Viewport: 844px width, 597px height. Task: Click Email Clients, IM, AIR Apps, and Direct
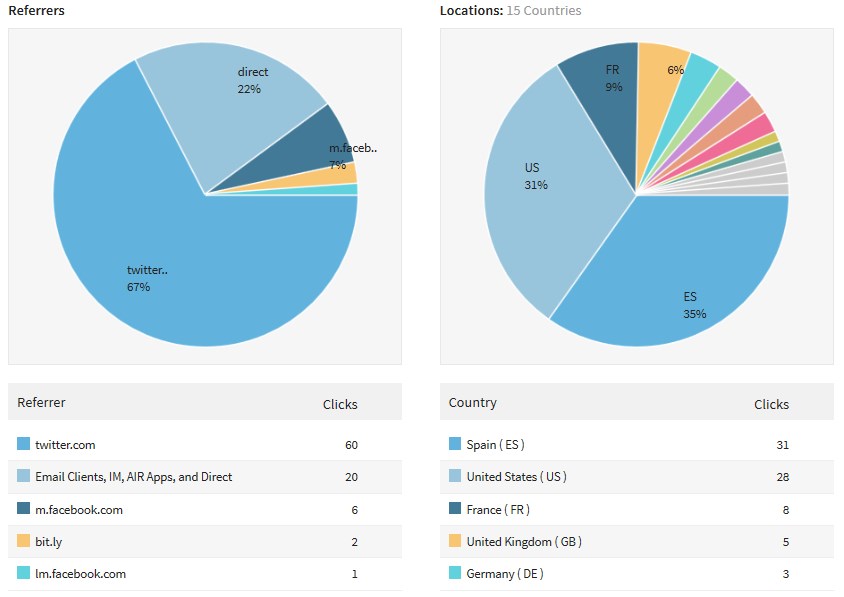click(133, 477)
